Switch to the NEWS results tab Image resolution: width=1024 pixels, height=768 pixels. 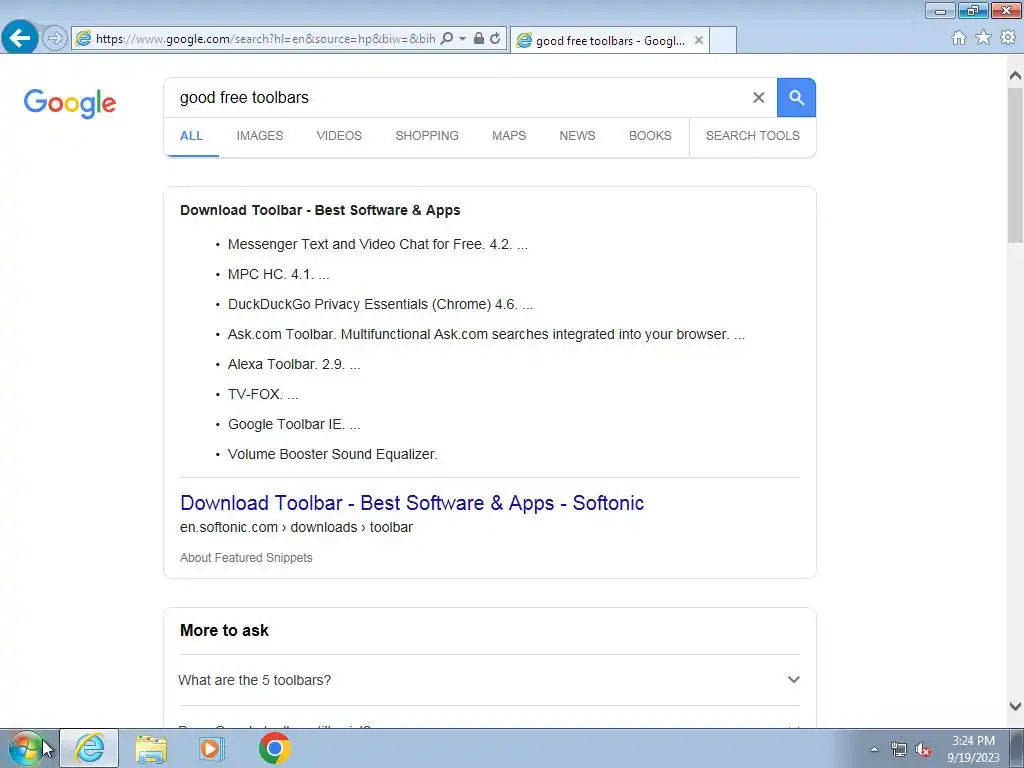pos(577,136)
